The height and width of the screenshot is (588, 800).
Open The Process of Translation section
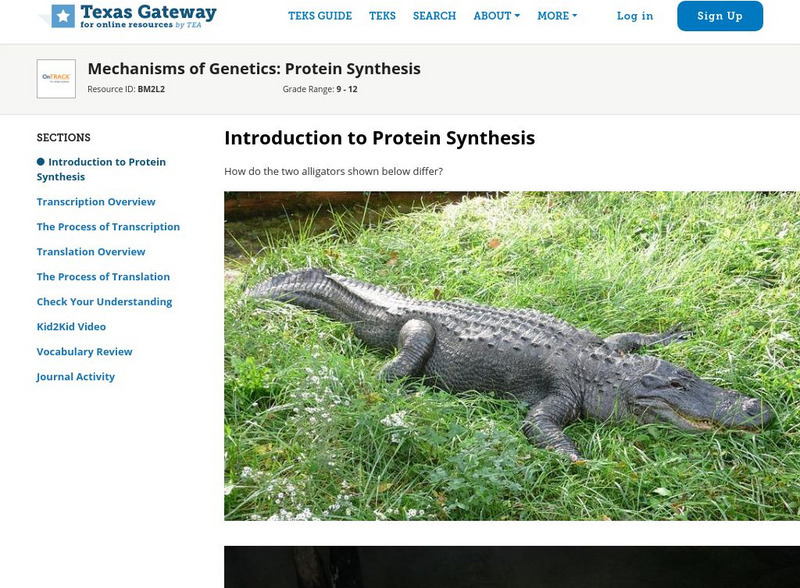[x=103, y=277]
